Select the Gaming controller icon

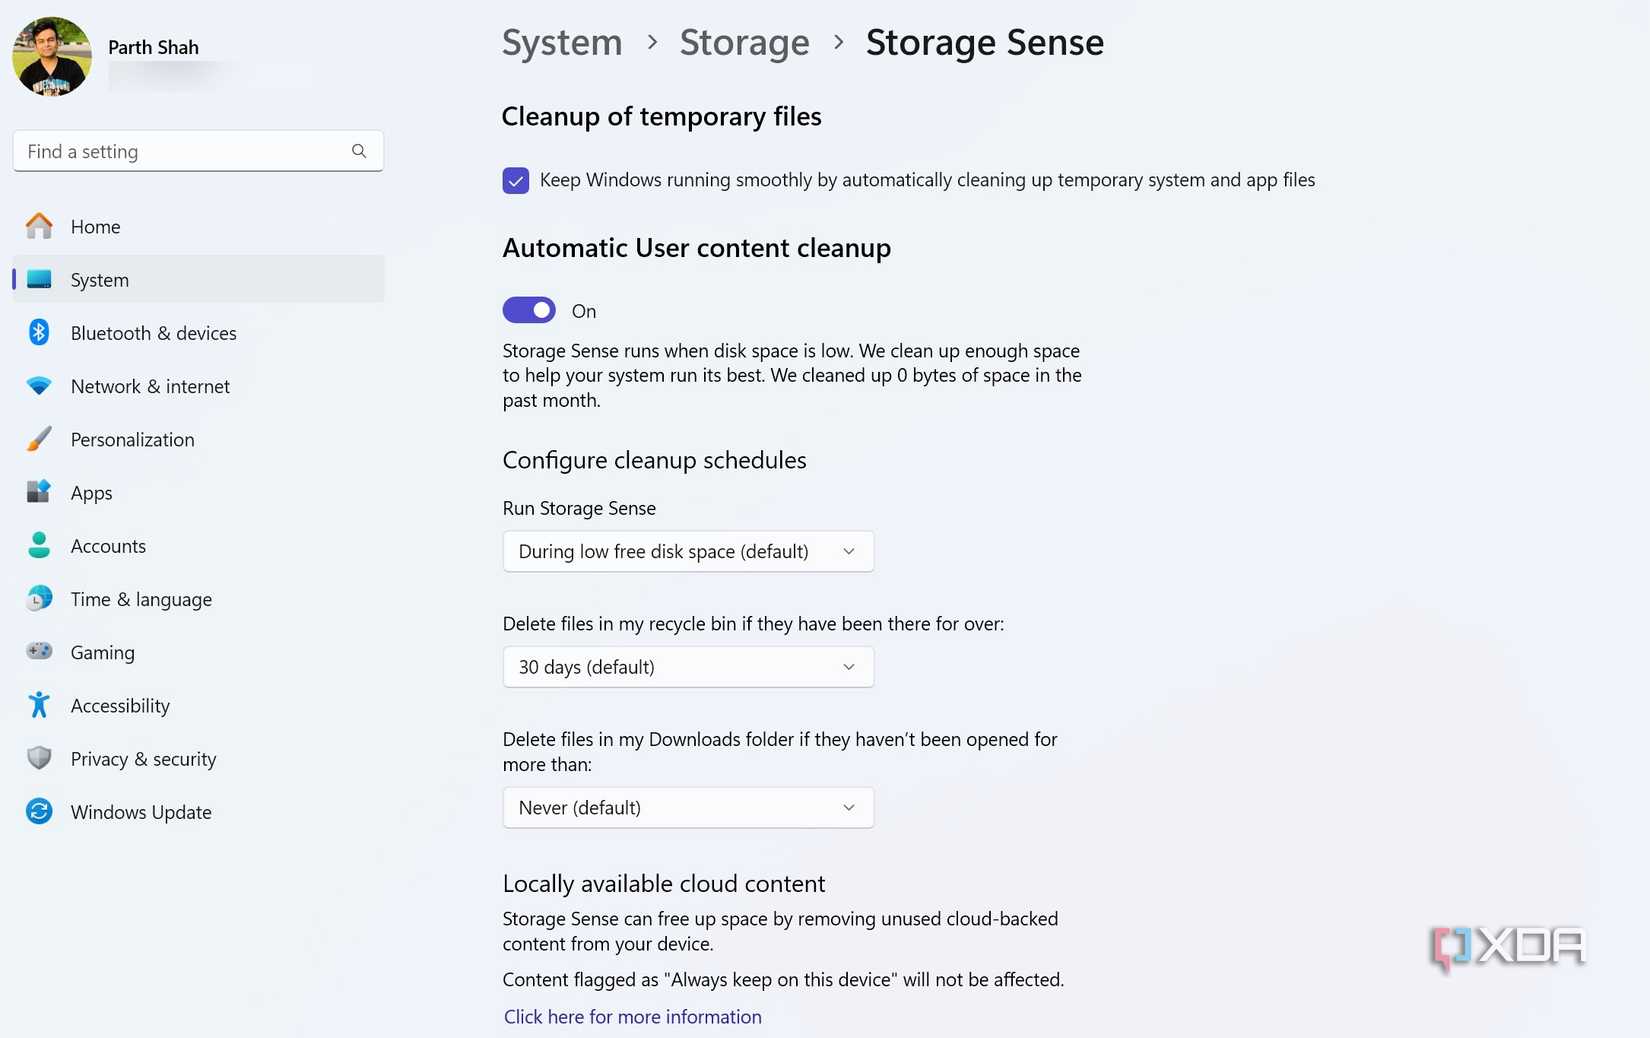coord(38,651)
